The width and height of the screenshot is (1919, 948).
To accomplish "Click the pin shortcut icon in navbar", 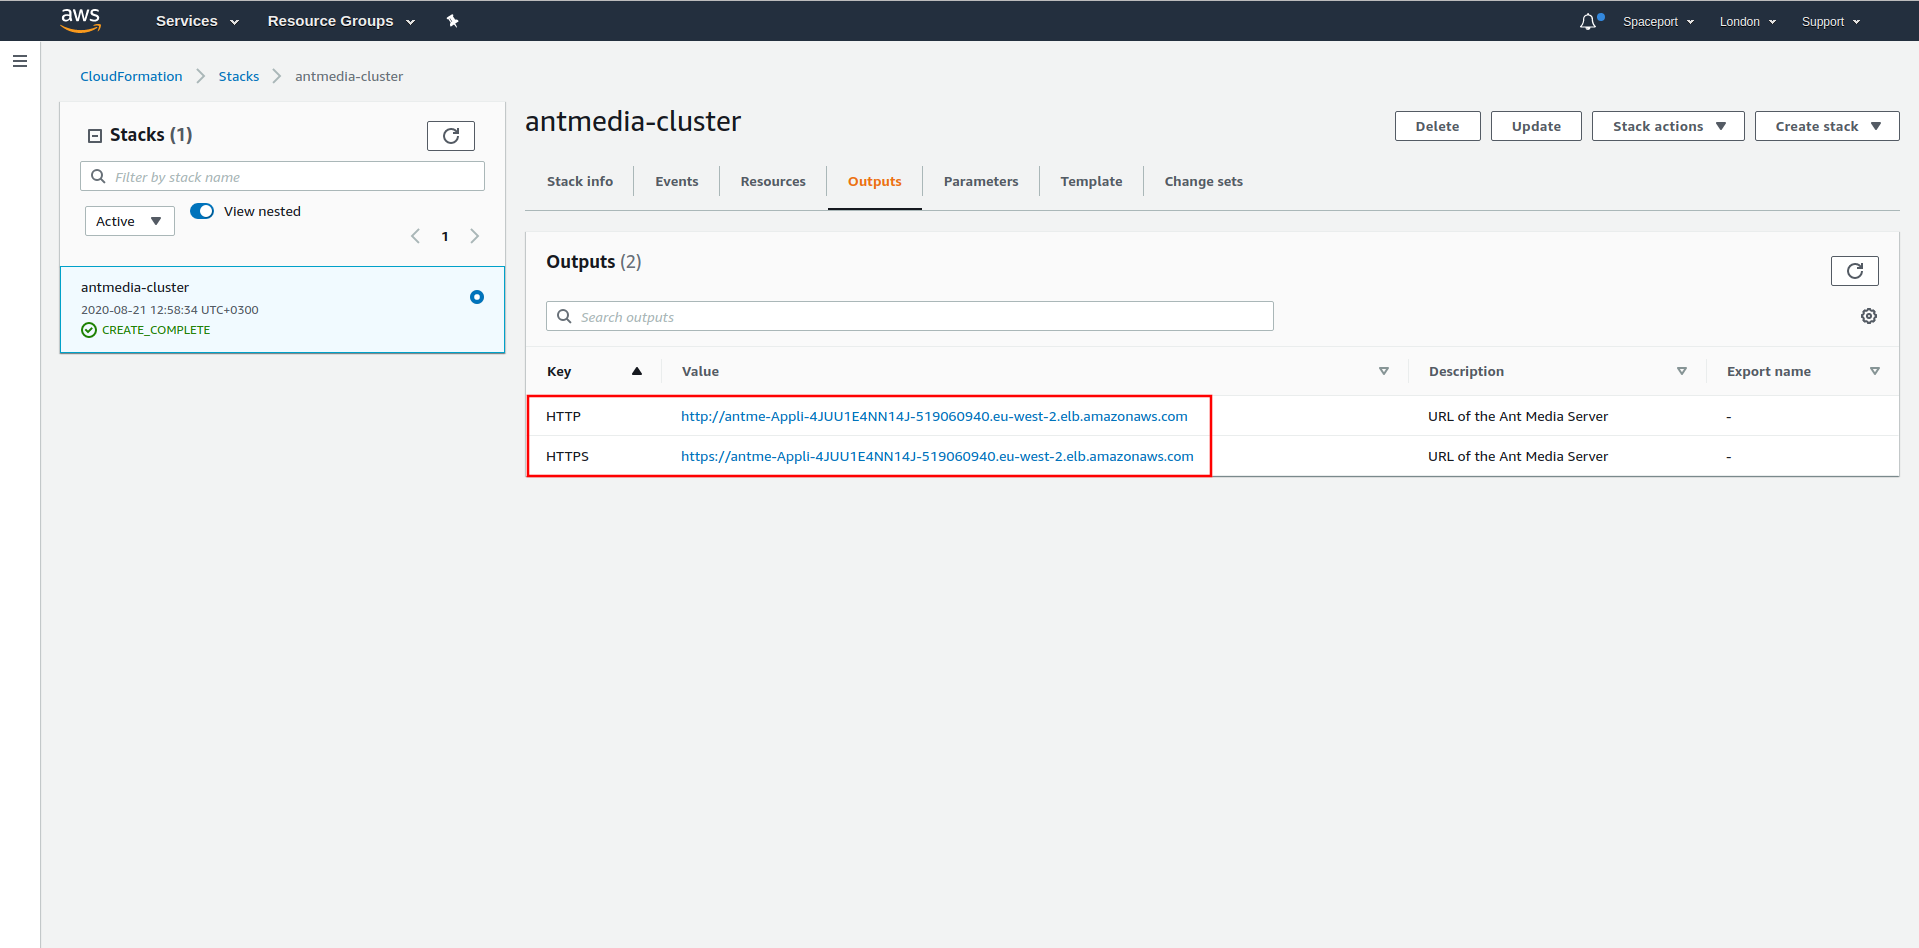I will click(452, 21).
